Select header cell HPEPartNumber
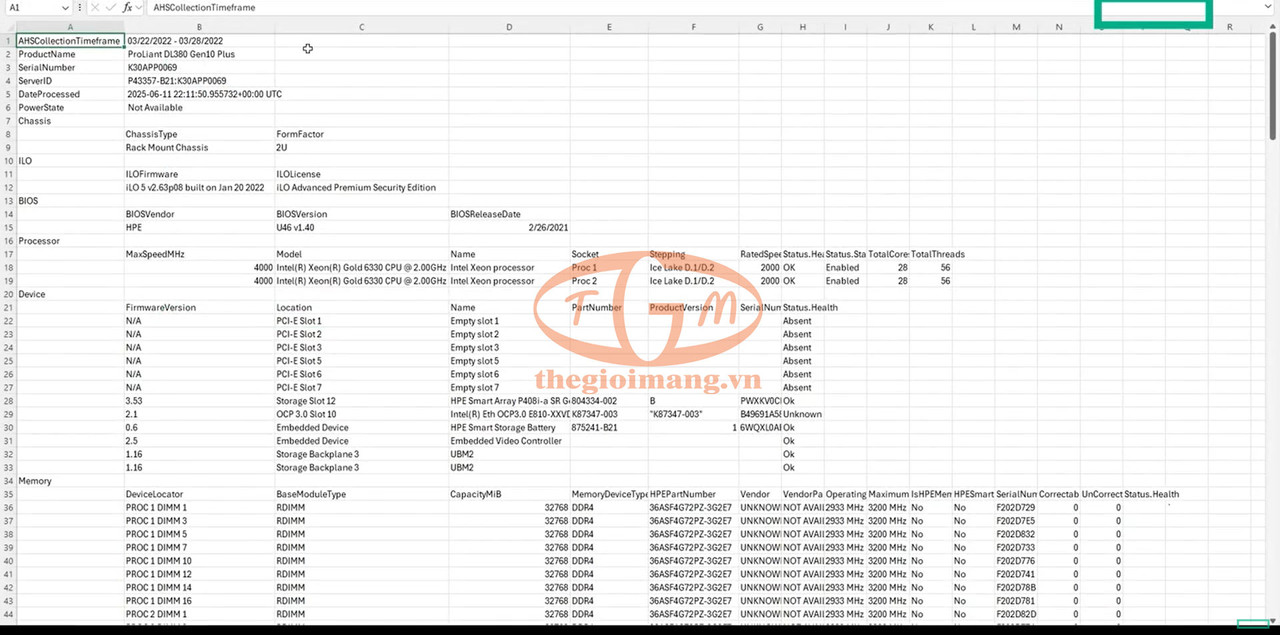1280x635 pixels. [x=693, y=494]
